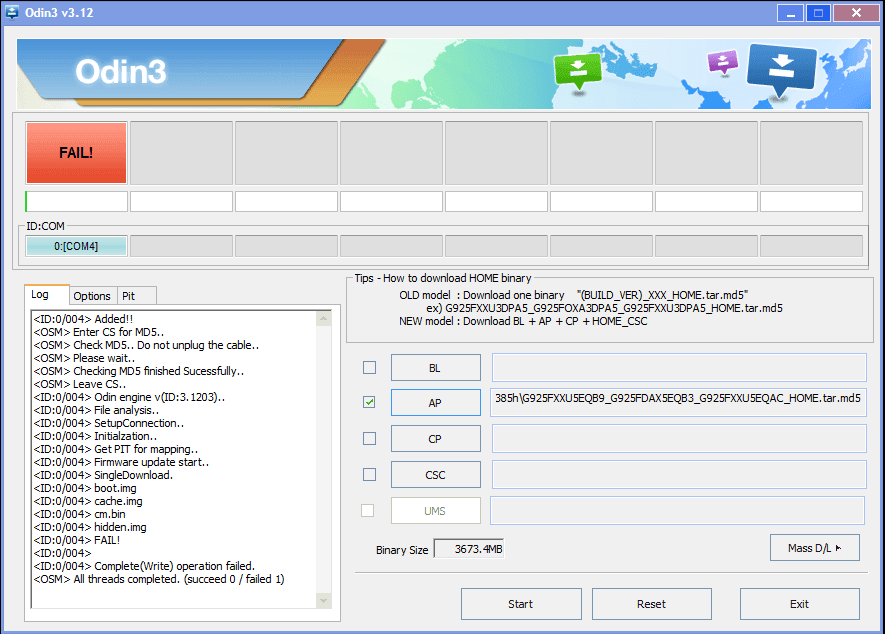885x634 pixels.
Task: Tick the CP file checkbox
Action: tap(369, 438)
